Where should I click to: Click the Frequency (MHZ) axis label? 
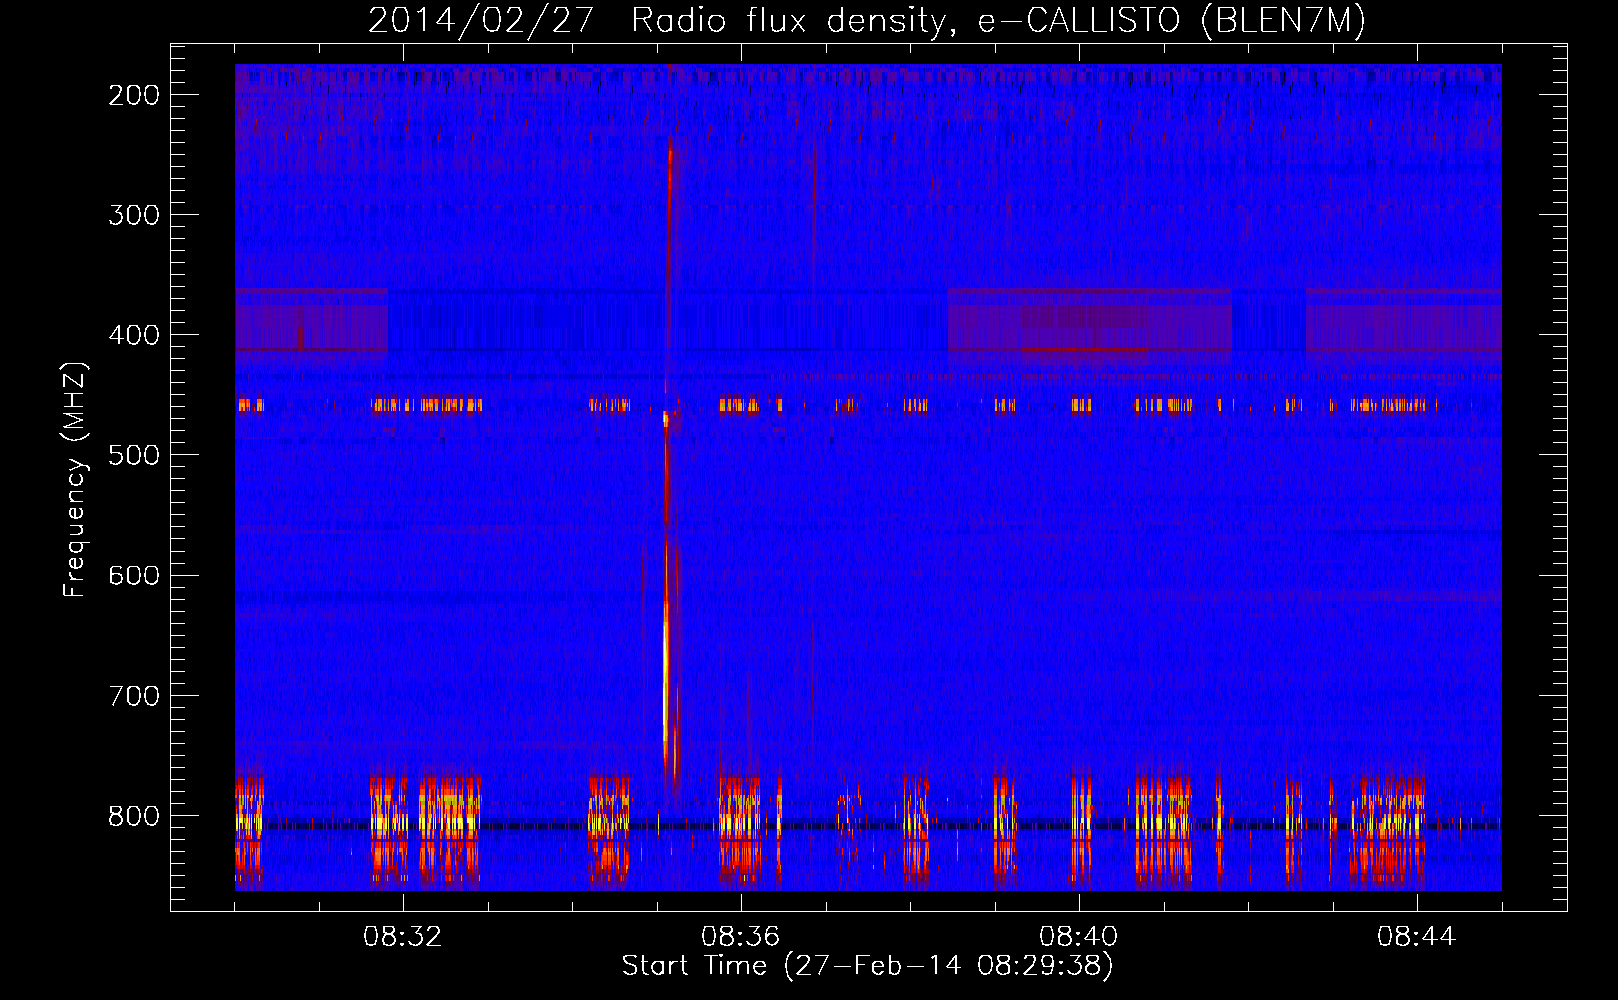[x=75, y=479]
